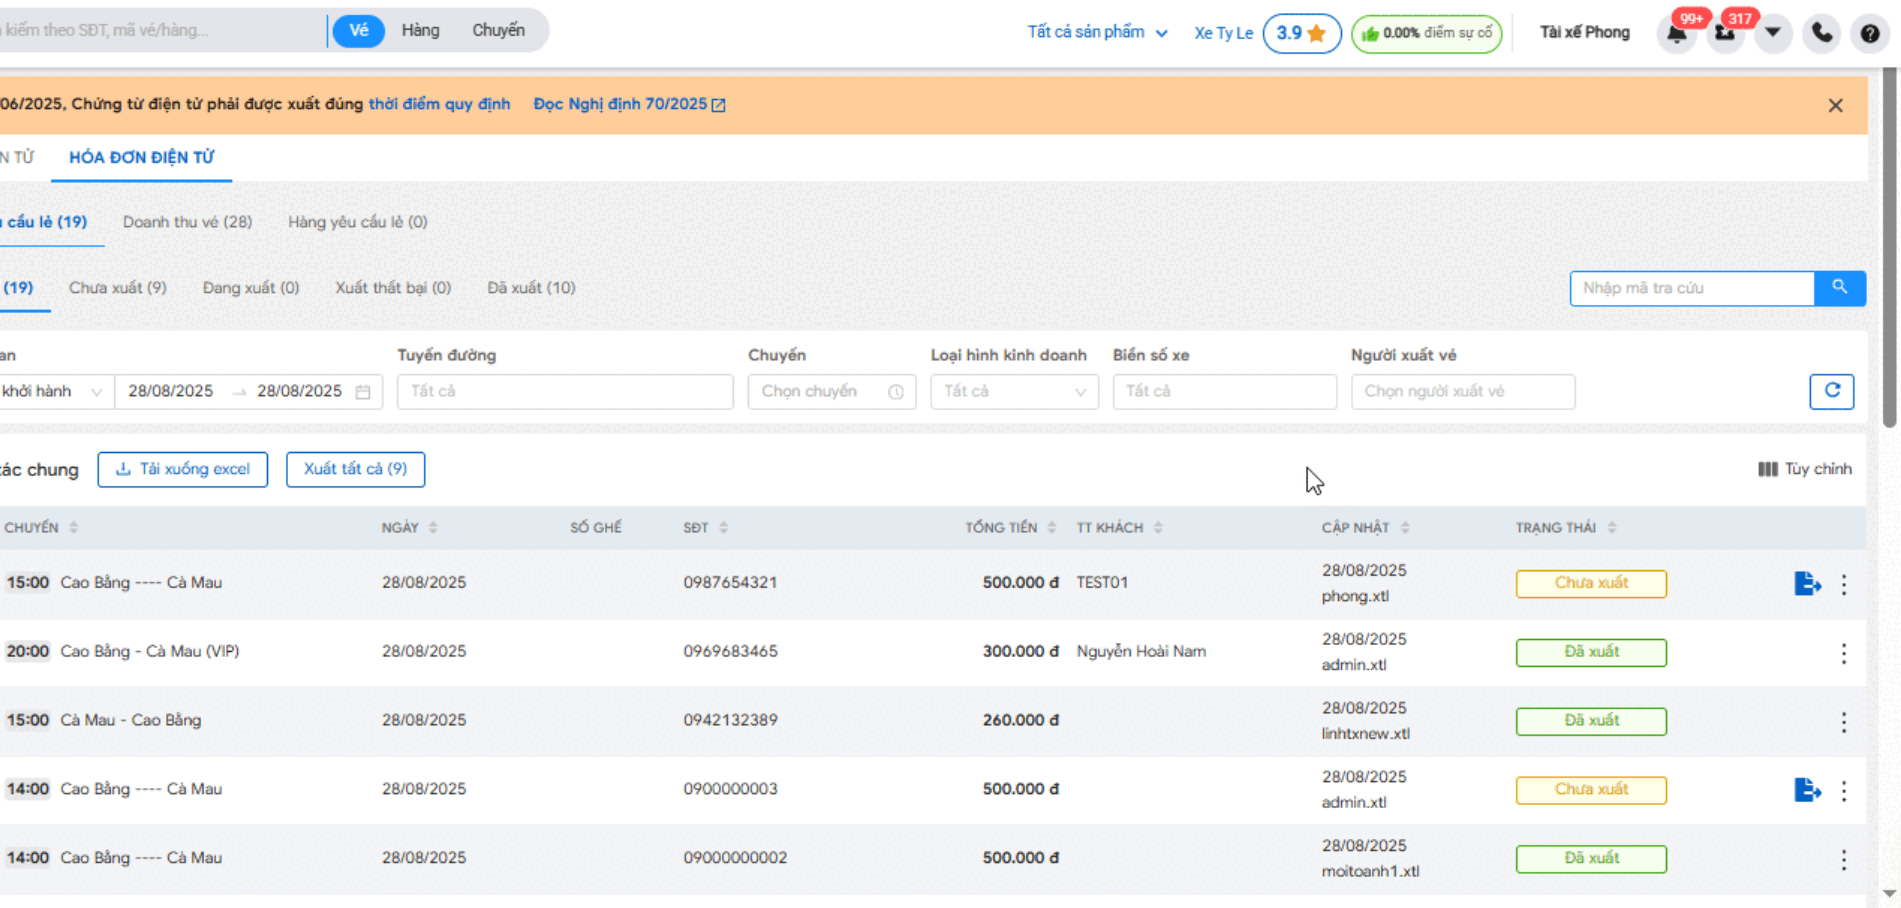Open Loại hình kinh doanh dropdown
Viewport: 1901px width, 908px height.
[1014, 391]
